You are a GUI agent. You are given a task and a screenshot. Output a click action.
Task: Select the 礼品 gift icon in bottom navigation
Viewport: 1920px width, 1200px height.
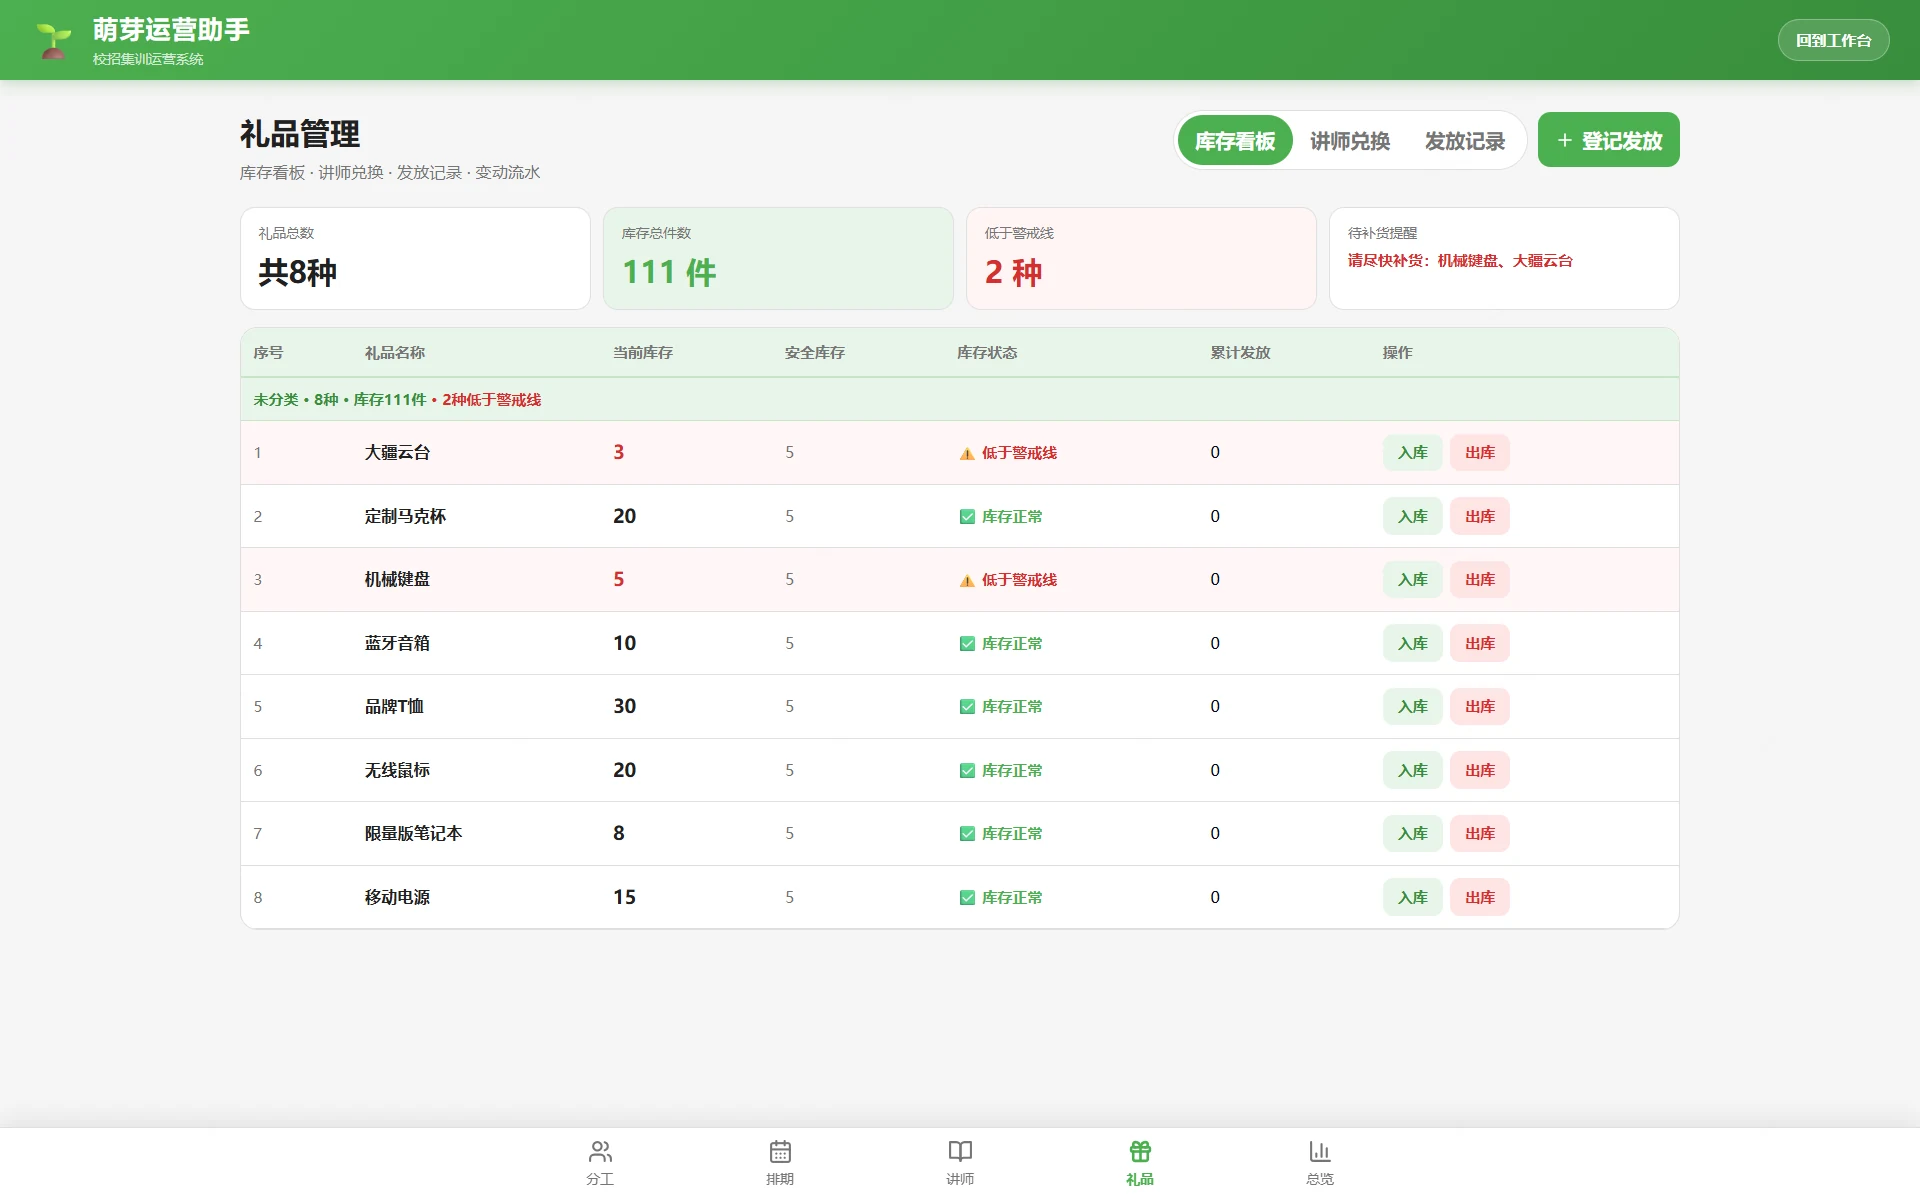click(1140, 1151)
